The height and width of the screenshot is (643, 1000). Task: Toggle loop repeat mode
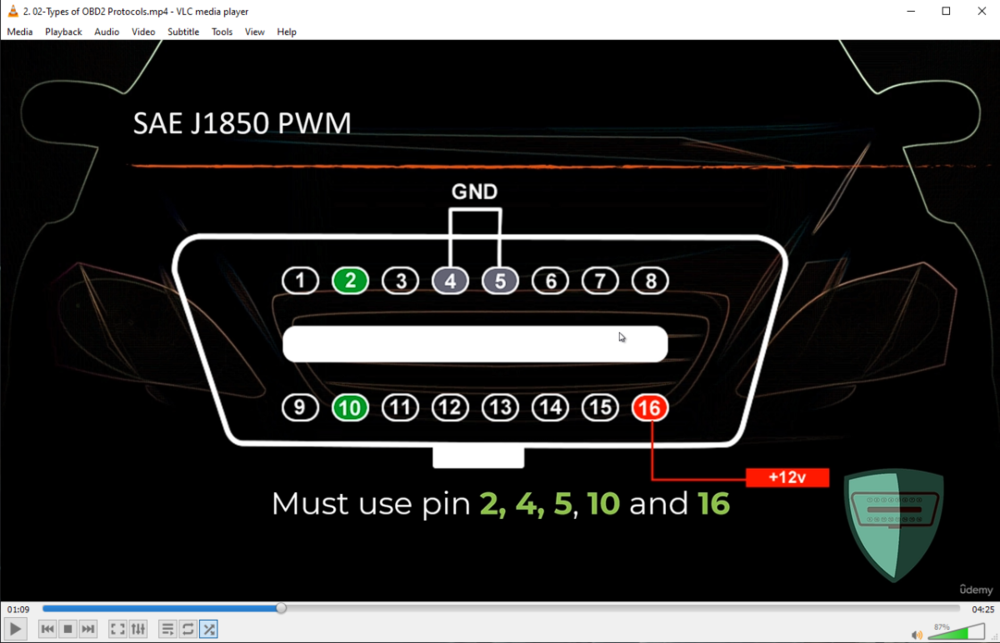tap(188, 629)
